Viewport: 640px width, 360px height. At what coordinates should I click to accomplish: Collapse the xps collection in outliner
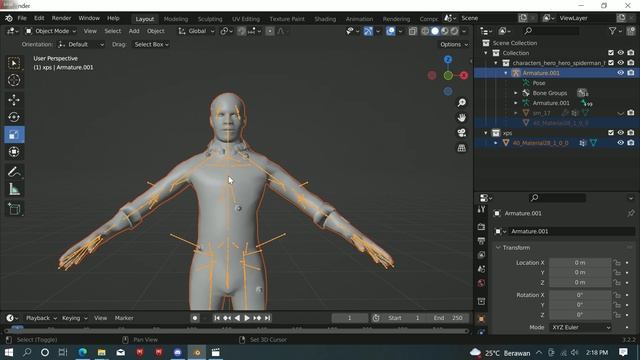click(x=486, y=133)
